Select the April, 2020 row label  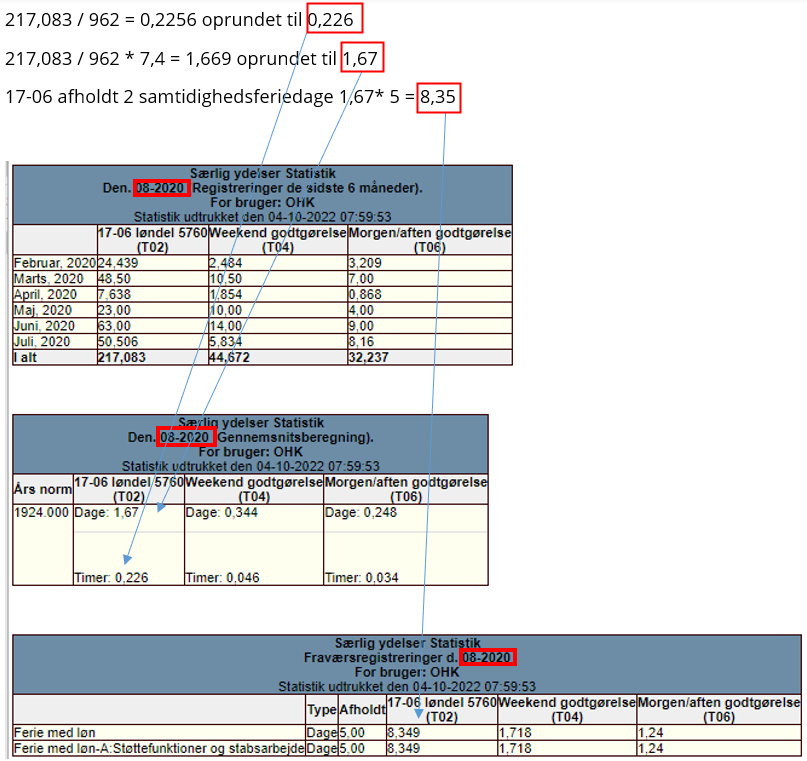click(46, 295)
